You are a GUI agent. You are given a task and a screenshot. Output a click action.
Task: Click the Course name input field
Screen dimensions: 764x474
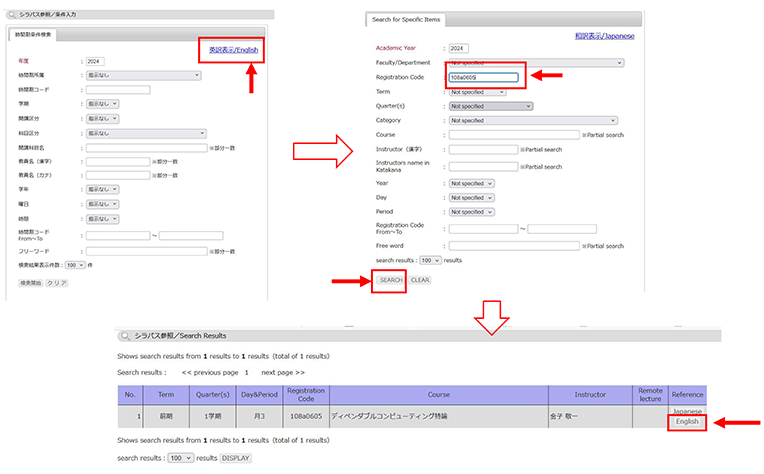pos(513,134)
